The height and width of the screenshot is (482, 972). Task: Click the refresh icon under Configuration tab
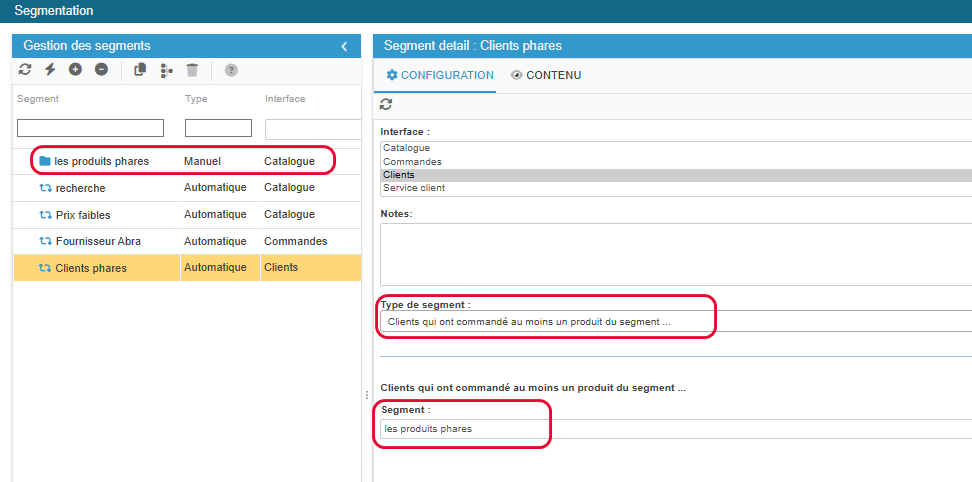pyautogui.click(x=386, y=104)
